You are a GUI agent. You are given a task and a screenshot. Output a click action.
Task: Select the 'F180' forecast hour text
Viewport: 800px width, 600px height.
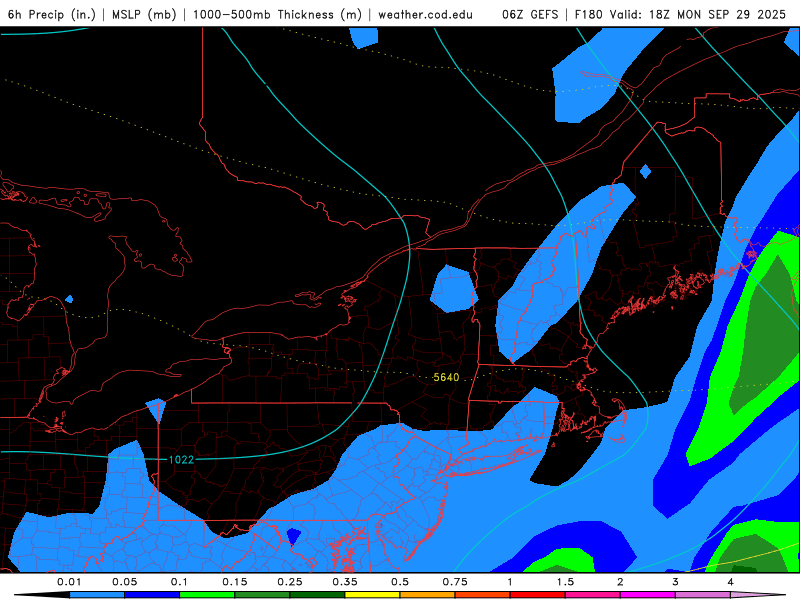click(x=589, y=14)
